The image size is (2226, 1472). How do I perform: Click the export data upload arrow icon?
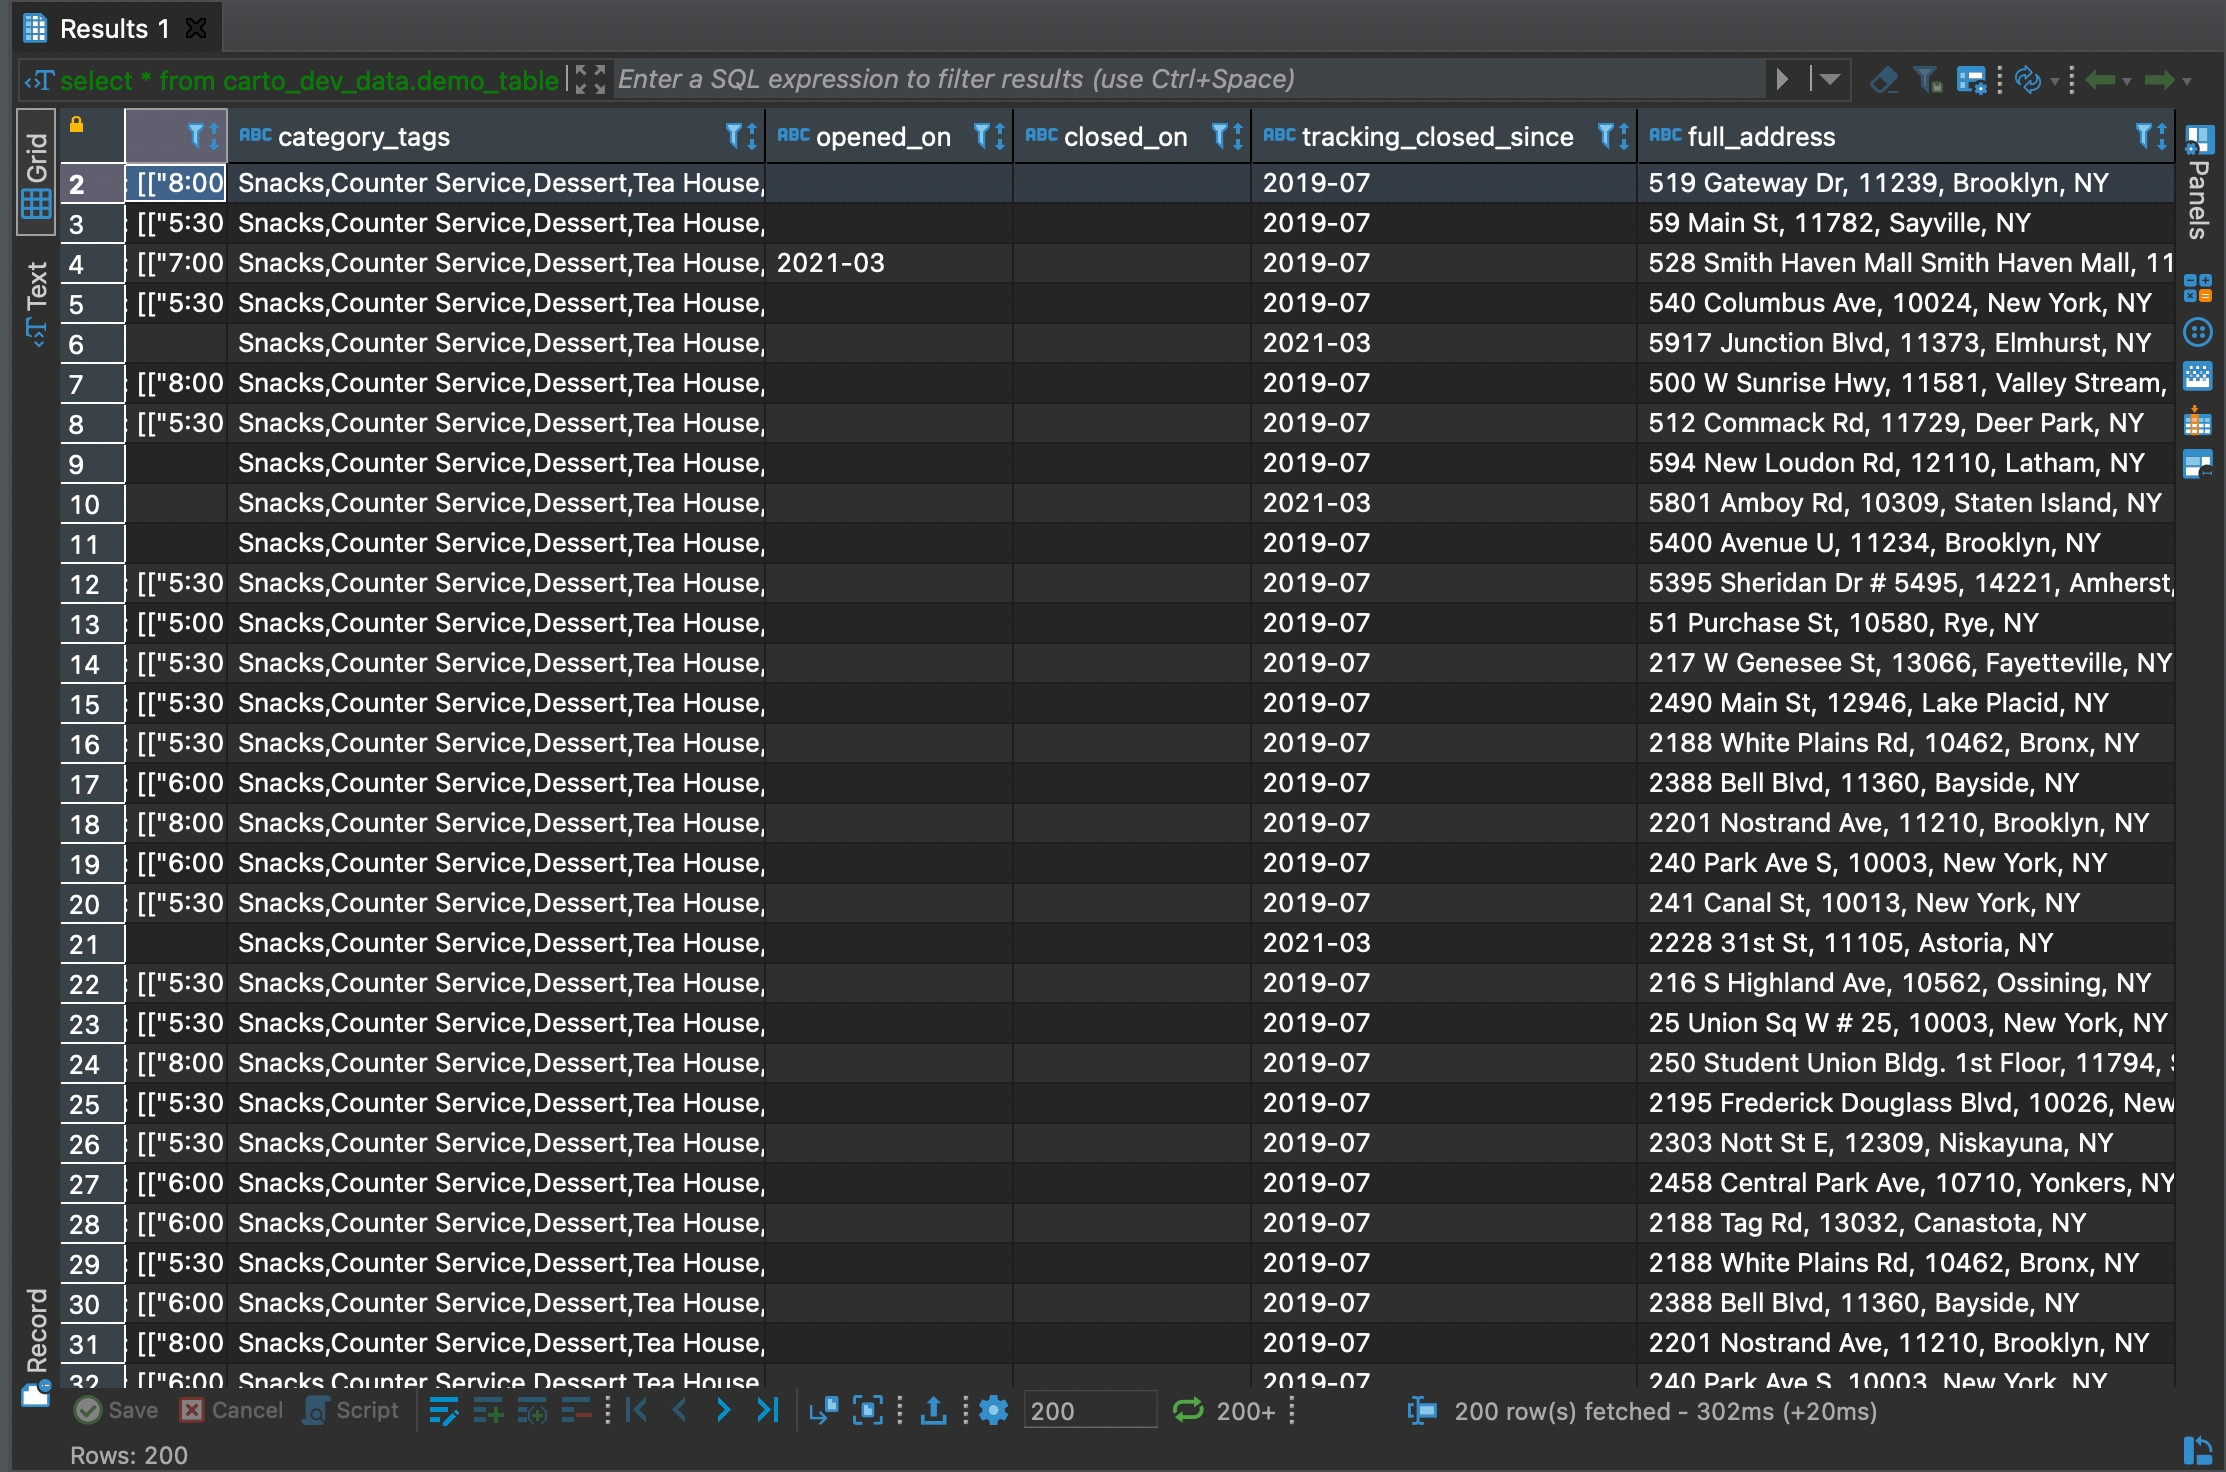tap(933, 1411)
